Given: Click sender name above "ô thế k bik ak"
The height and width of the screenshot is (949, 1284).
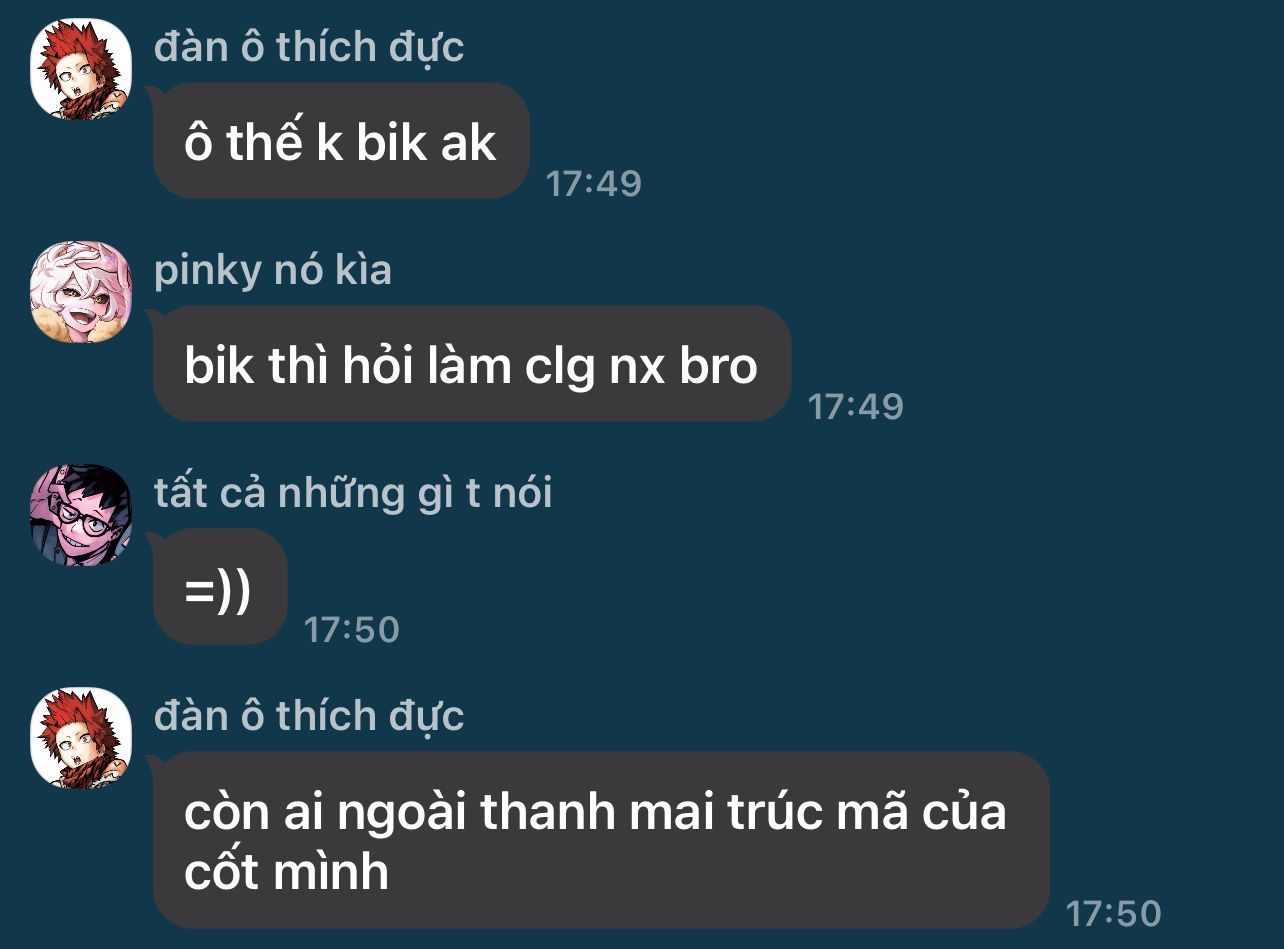Looking at the screenshot, I should click(309, 47).
